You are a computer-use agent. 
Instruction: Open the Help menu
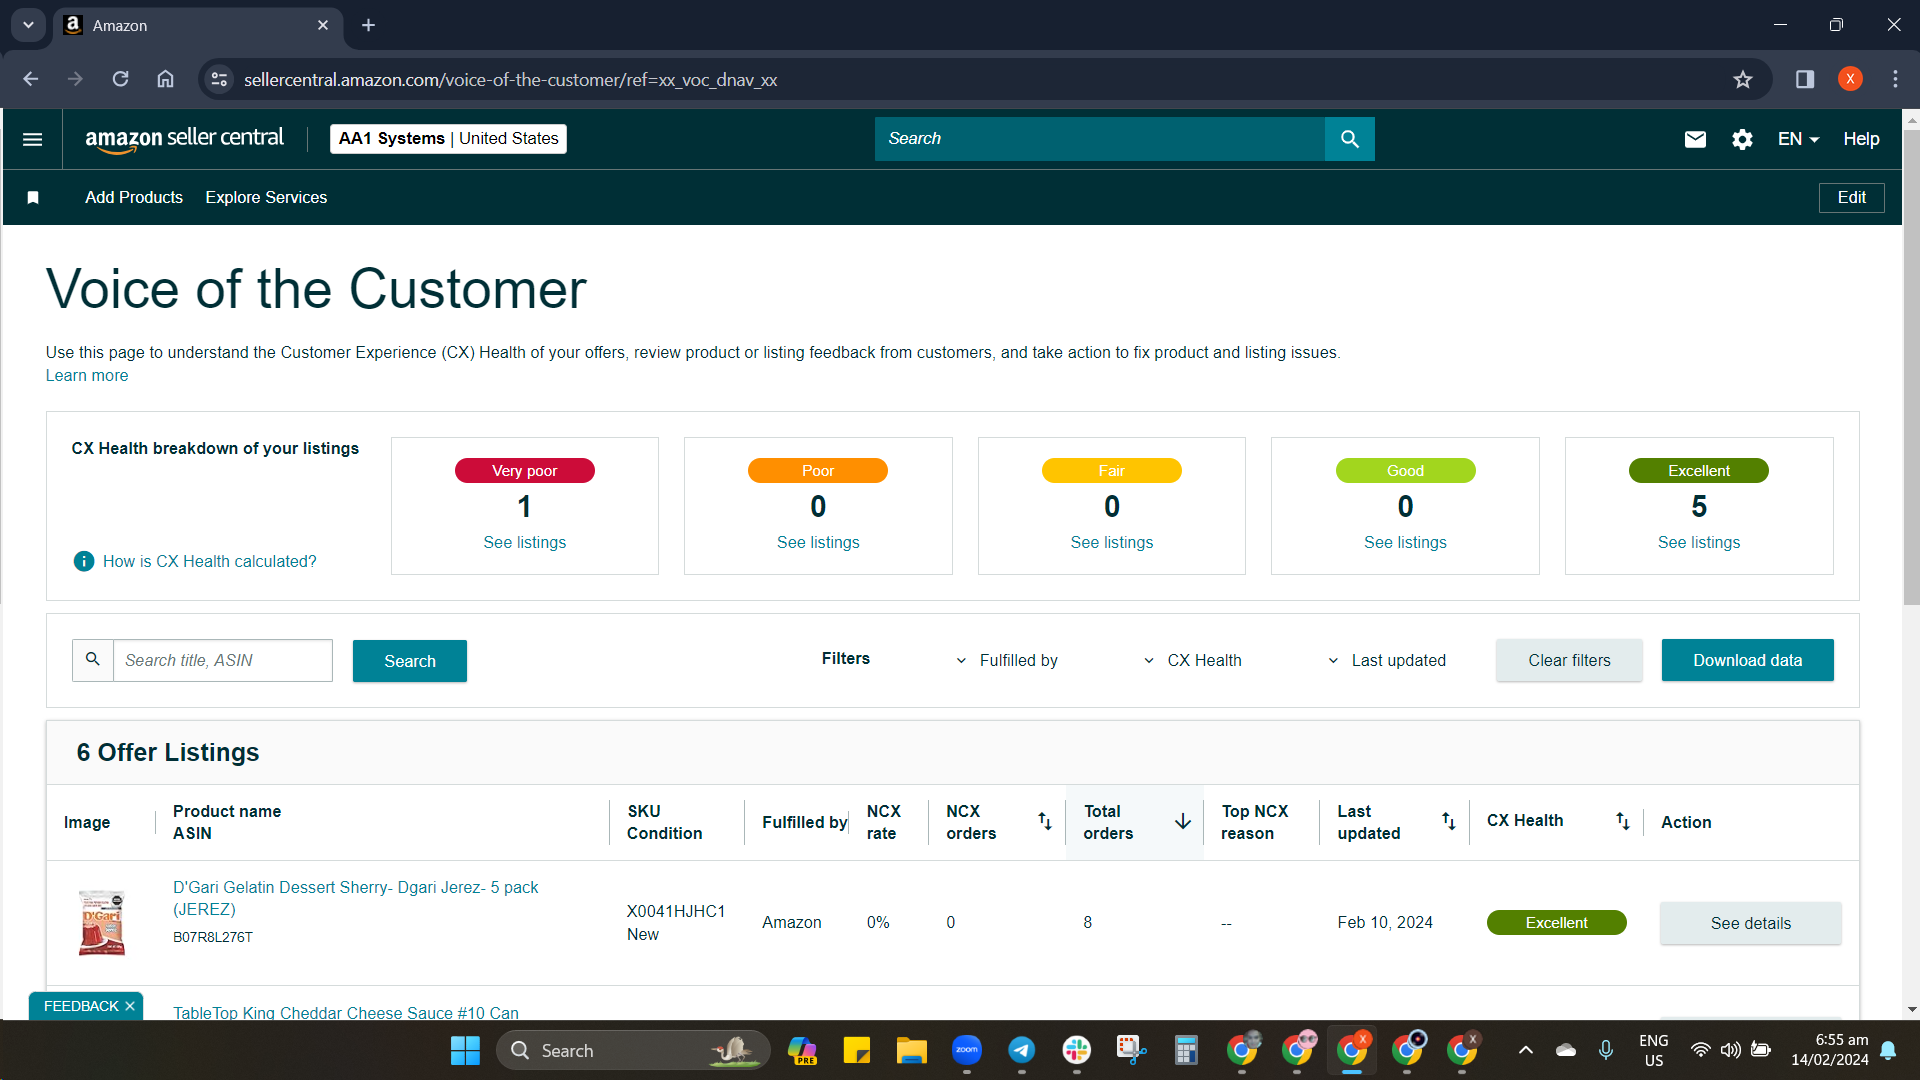click(1861, 139)
